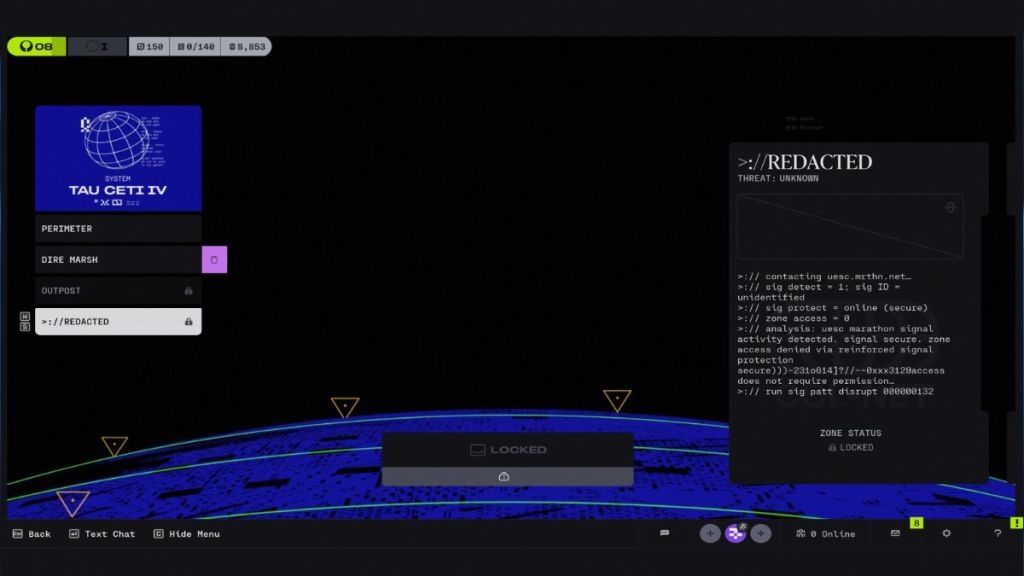Toggle the purple marker checkbox beside DIRE MARSH

coord(213,259)
